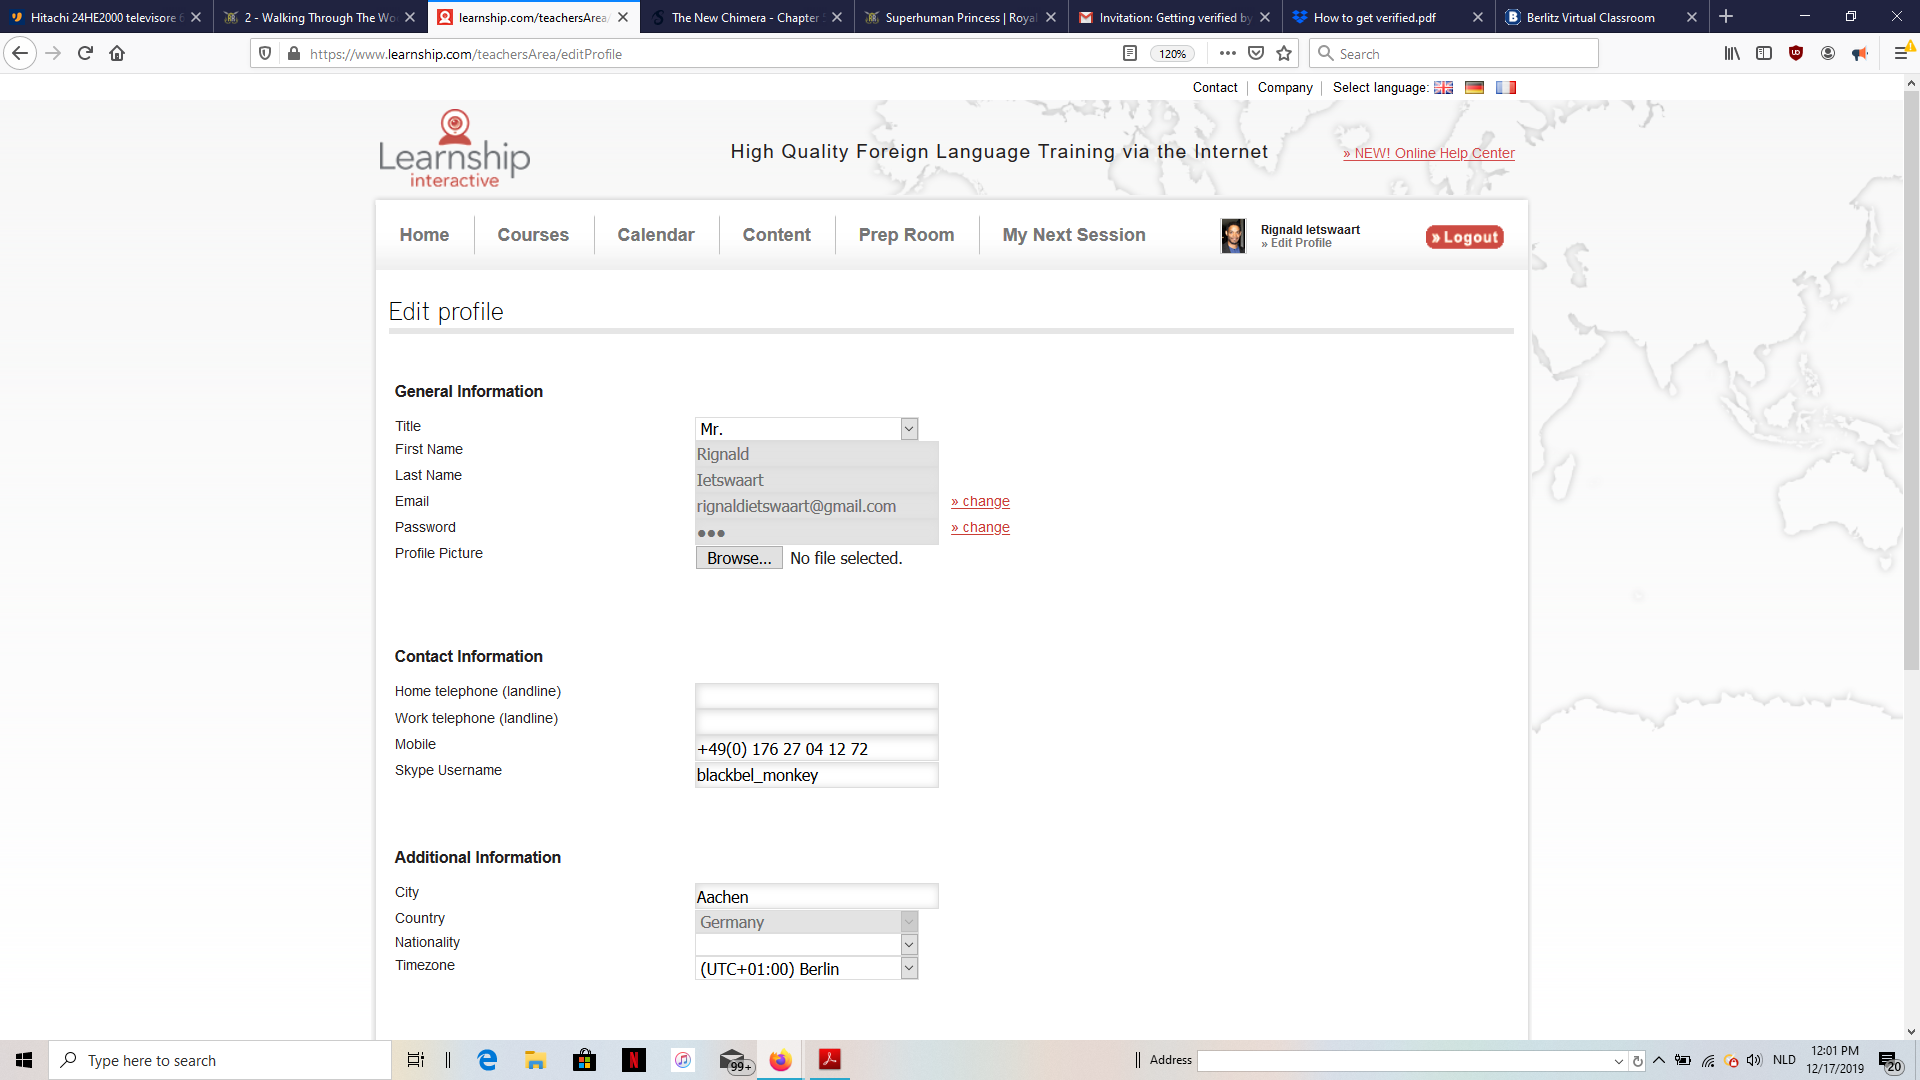
Task: Open the Firefox library icon
Action: click(x=1732, y=54)
